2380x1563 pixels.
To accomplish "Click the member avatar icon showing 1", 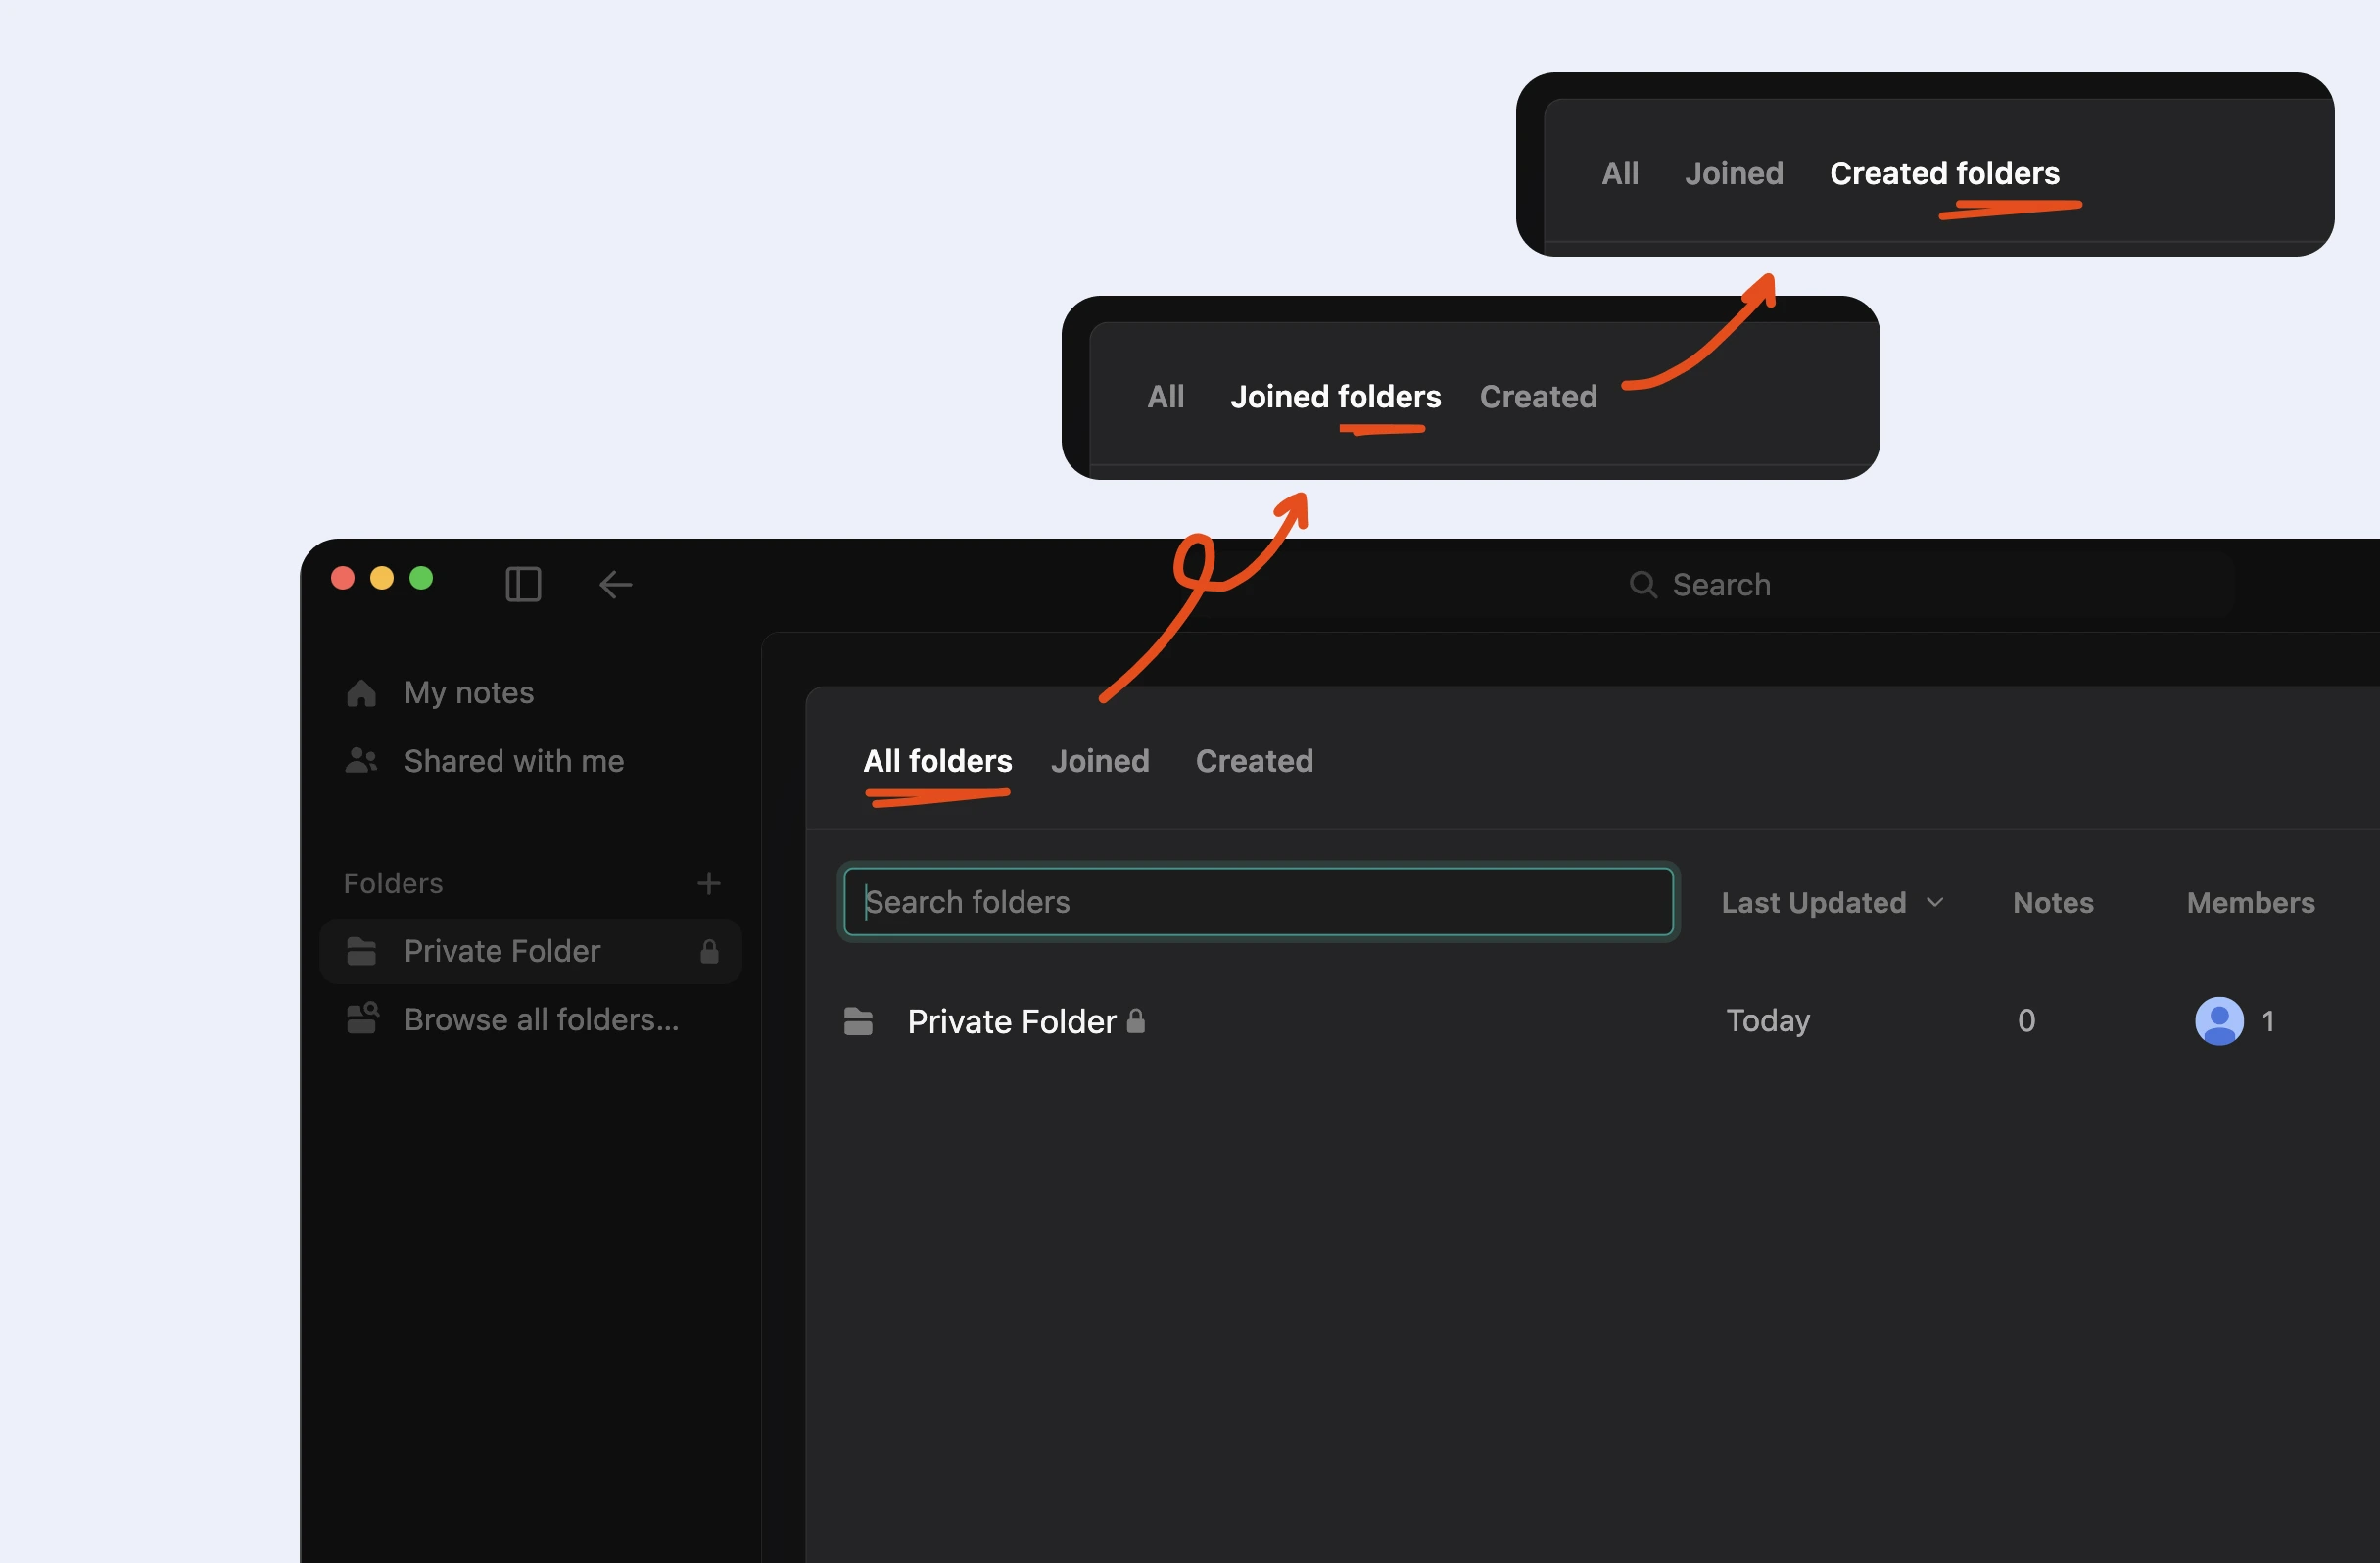I will [x=2220, y=1021].
